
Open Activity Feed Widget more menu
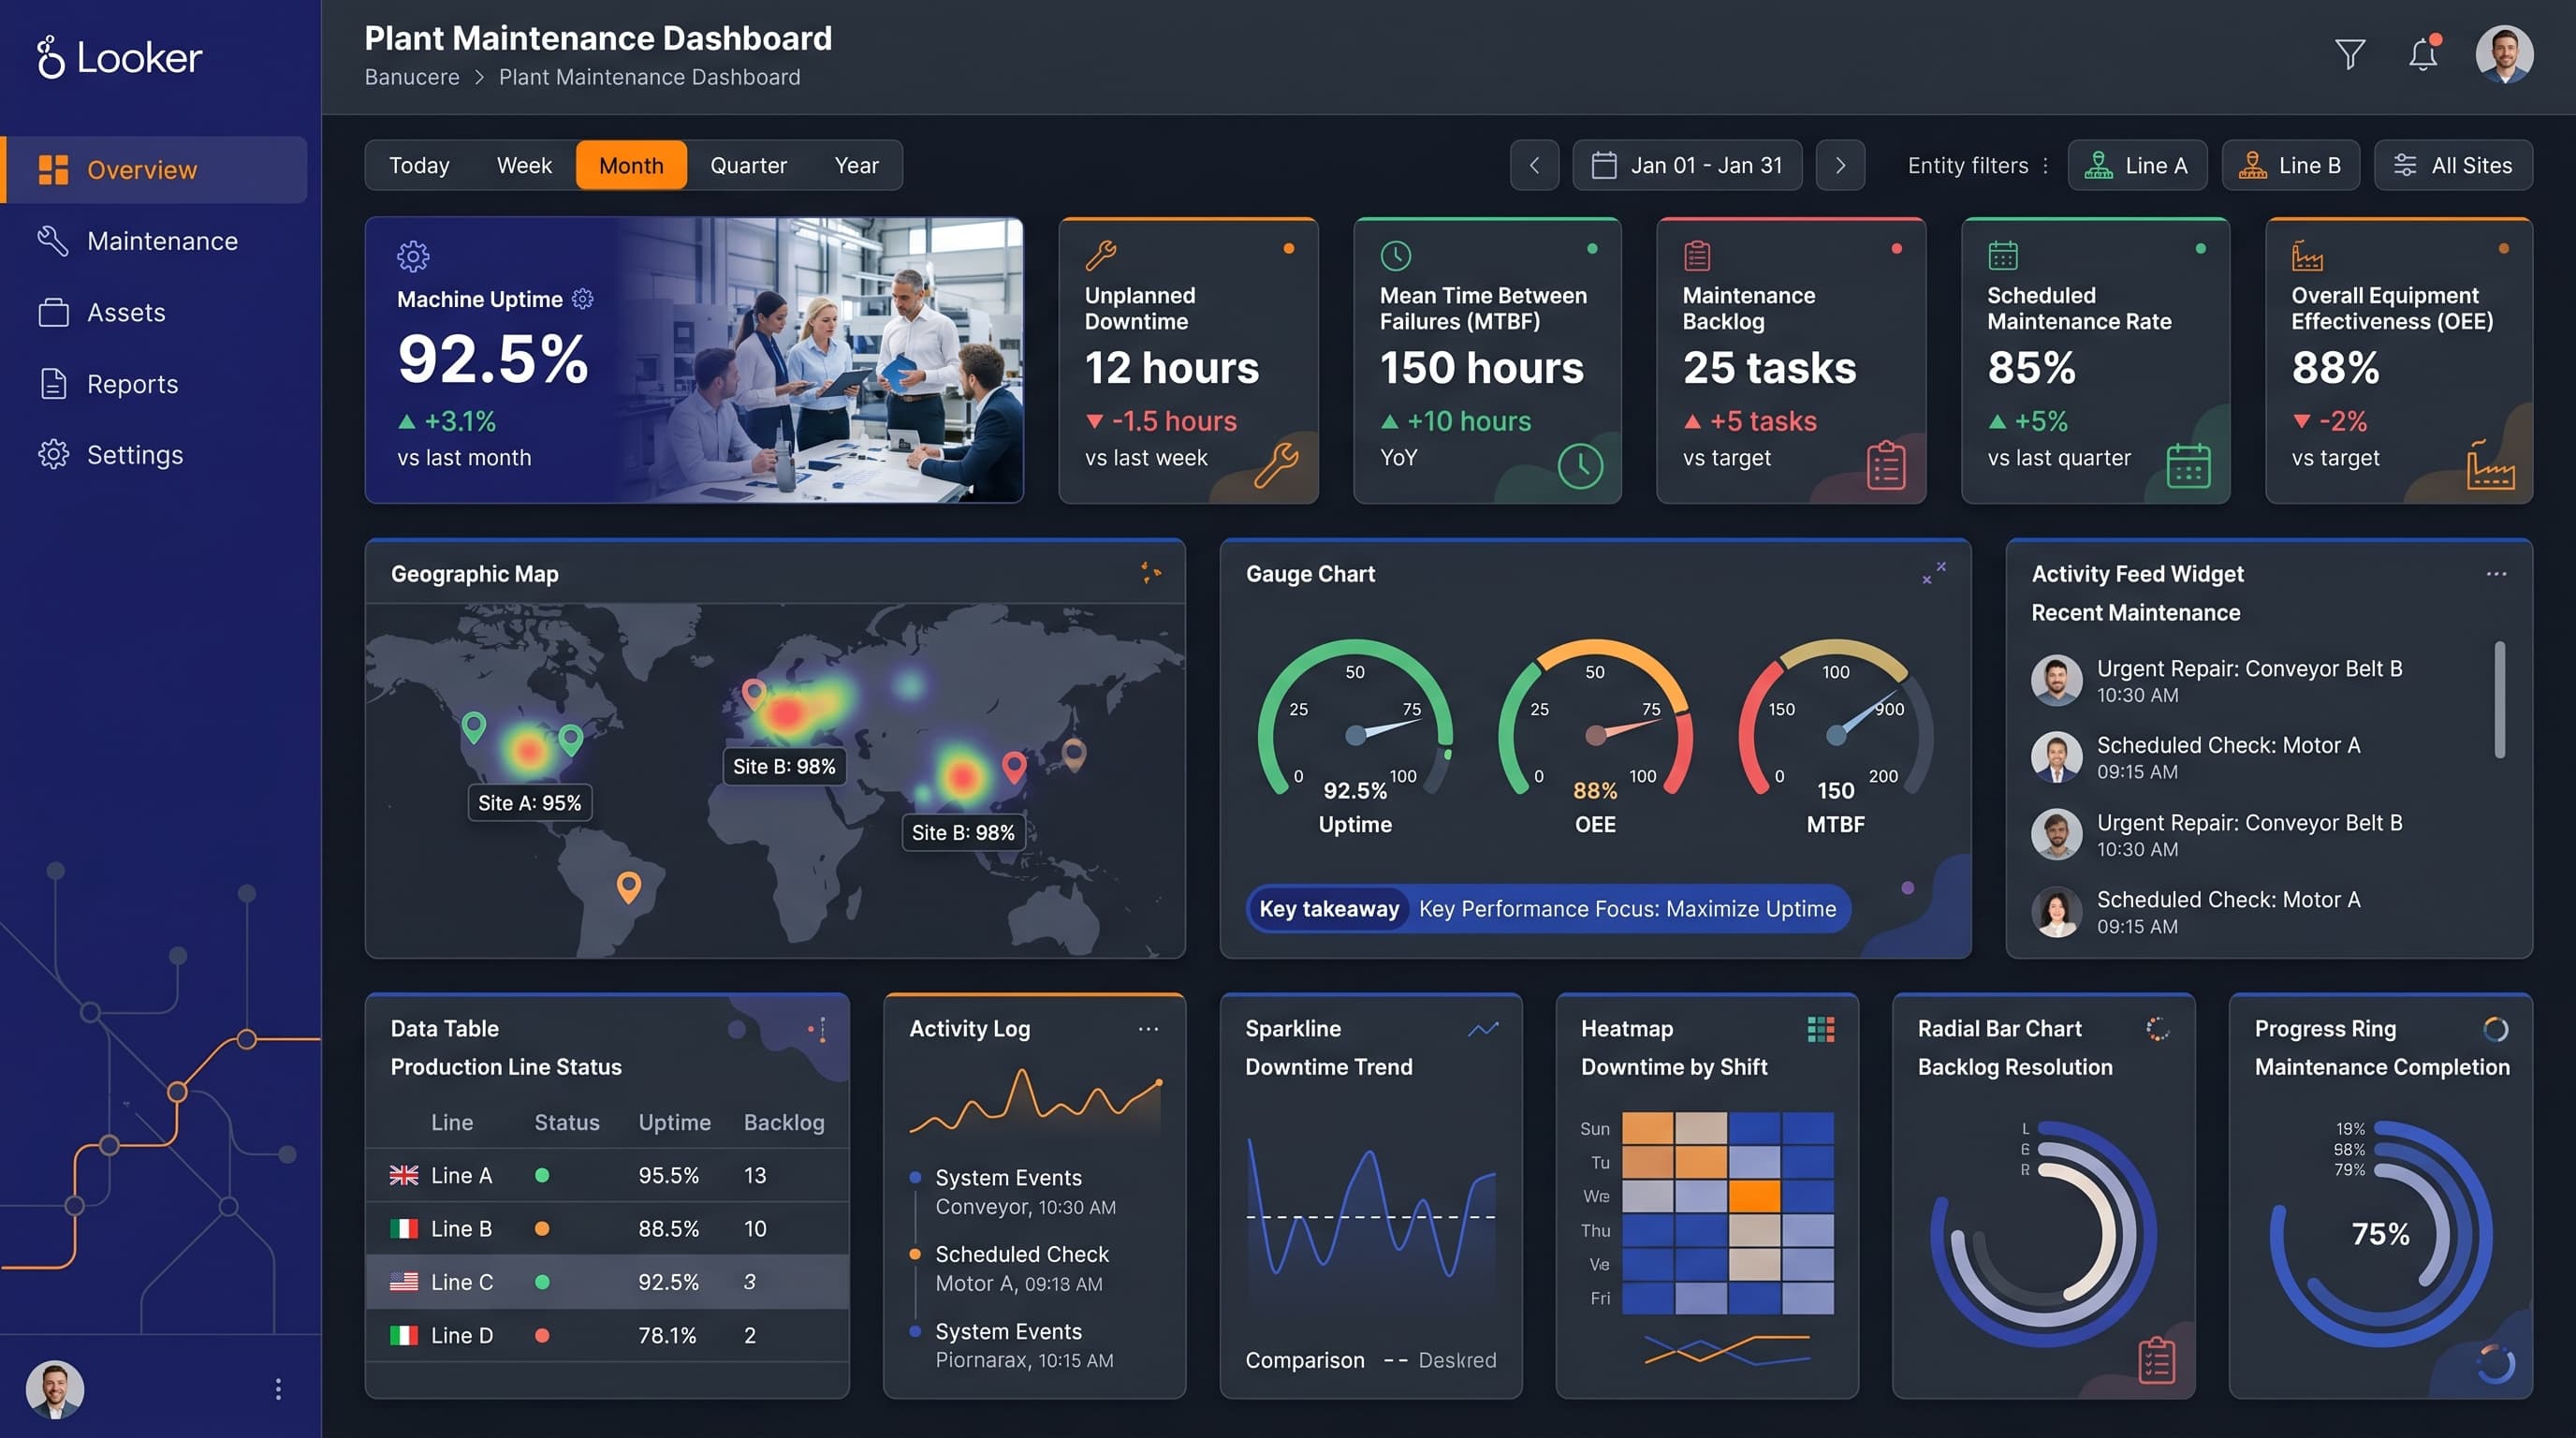[2496, 574]
